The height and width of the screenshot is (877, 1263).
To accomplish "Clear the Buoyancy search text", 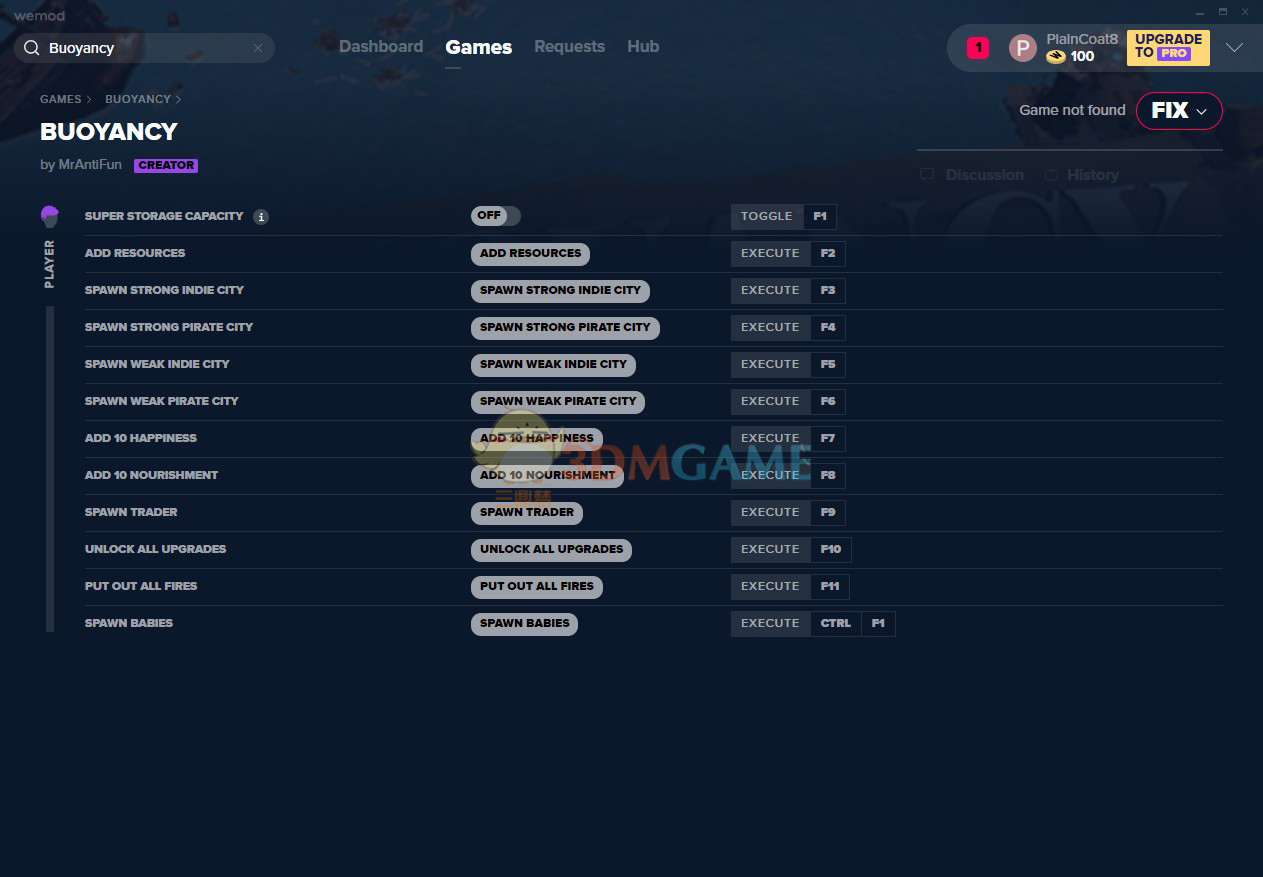I will [x=258, y=48].
